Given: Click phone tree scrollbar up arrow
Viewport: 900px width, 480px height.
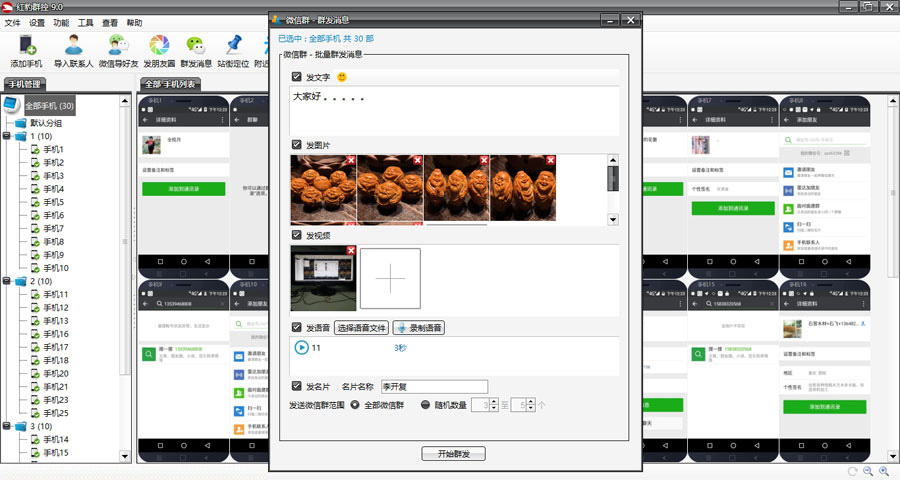Looking at the screenshot, I should coord(125,101).
